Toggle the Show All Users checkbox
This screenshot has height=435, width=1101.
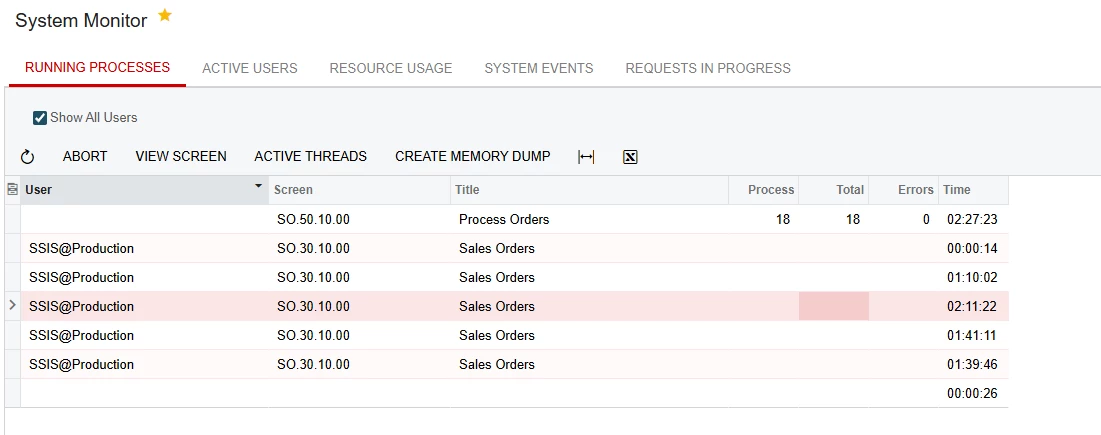[x=40, y=118]
